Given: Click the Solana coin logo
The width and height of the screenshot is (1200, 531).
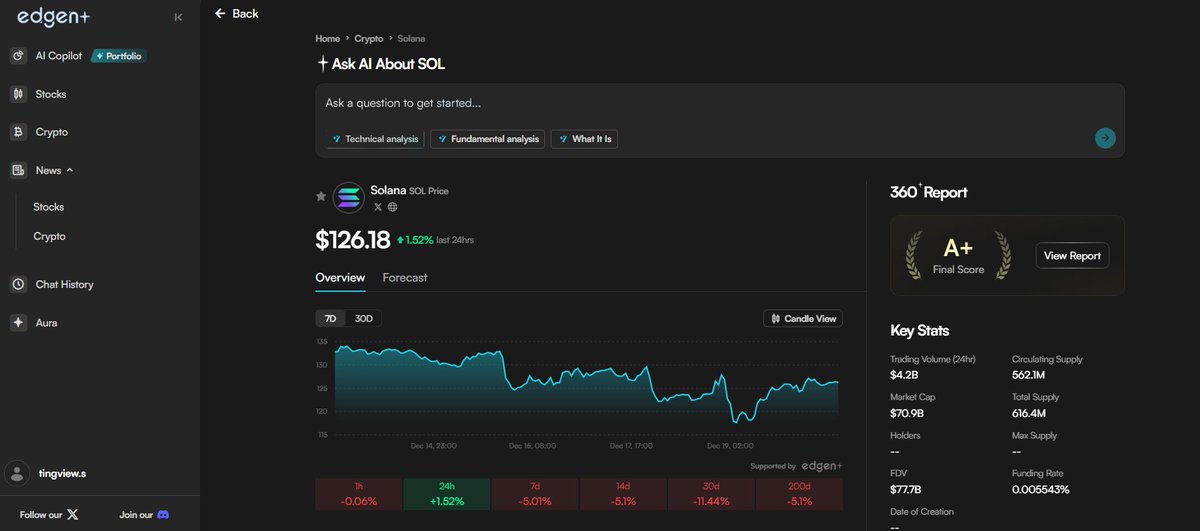Looking at the screenshot, I should click(349, 198).
